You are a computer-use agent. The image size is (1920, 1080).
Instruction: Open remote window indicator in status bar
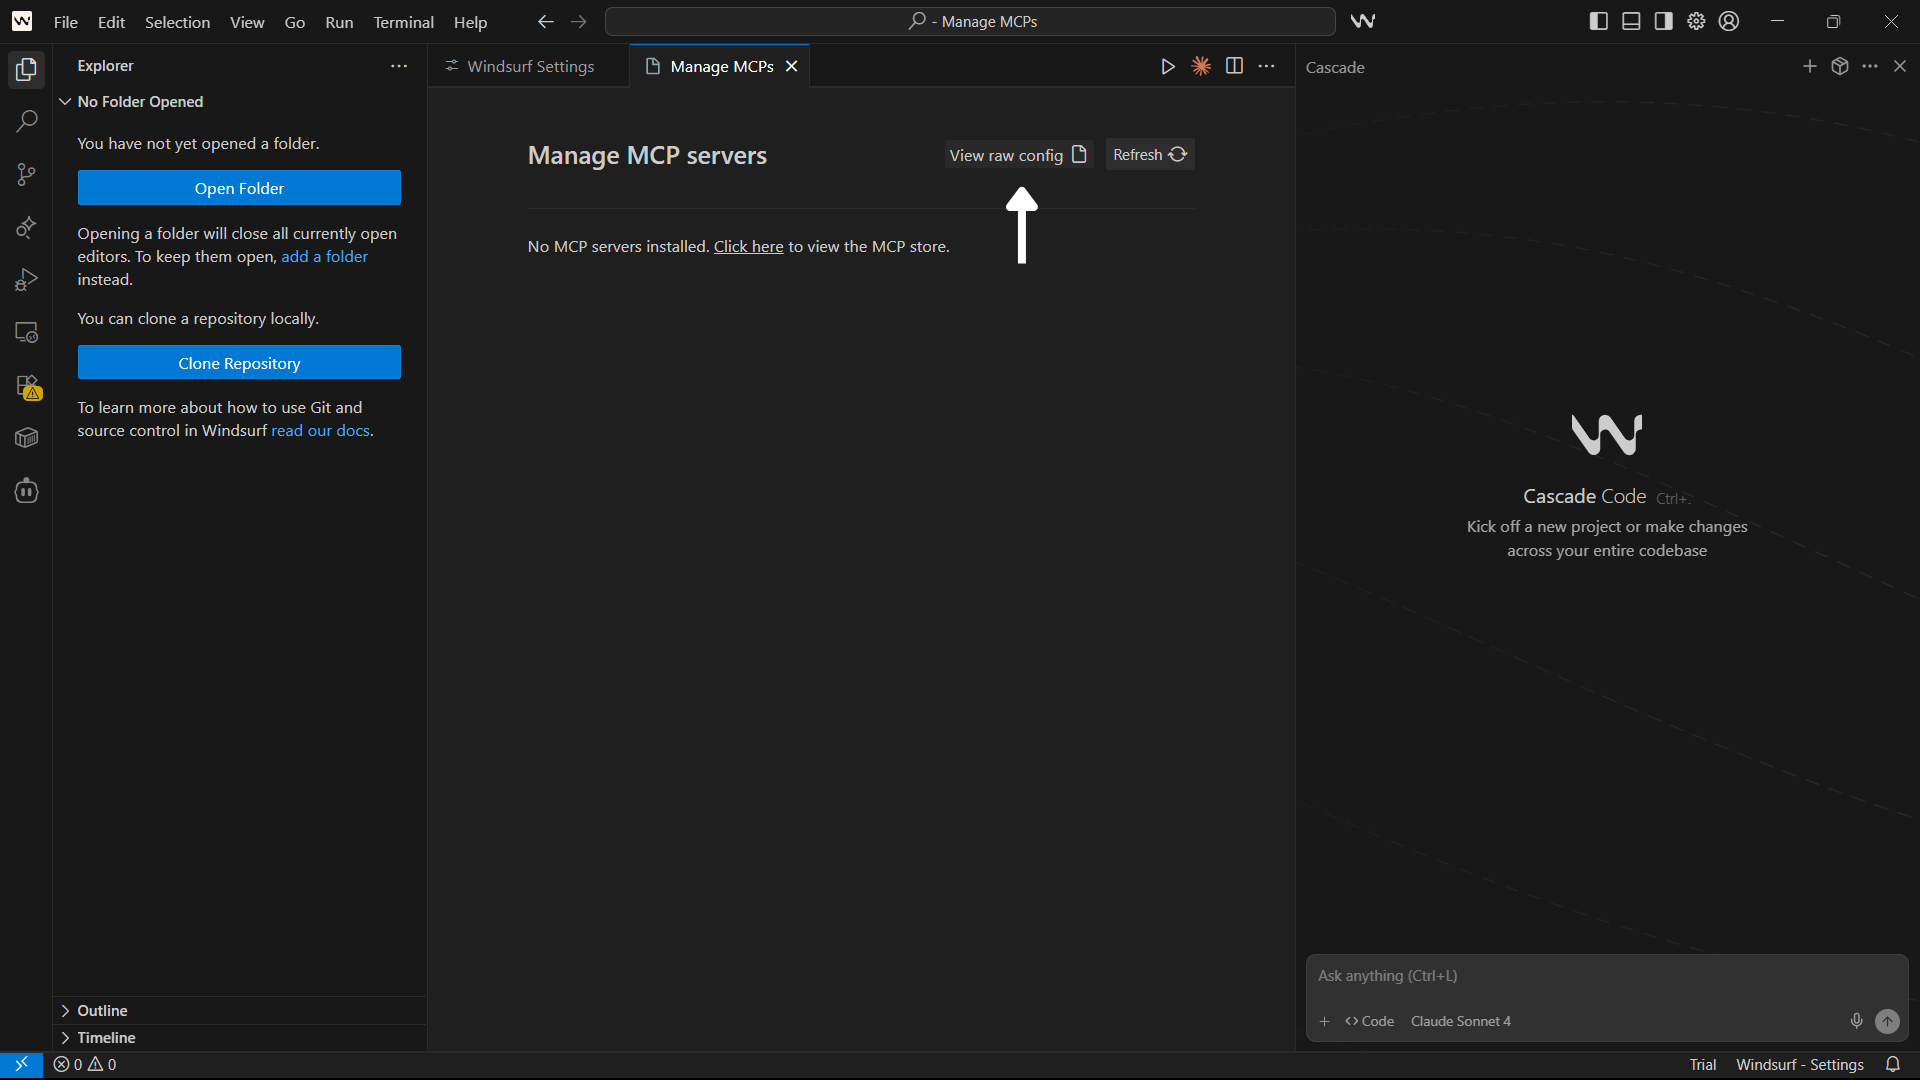tap(21, 1065)
